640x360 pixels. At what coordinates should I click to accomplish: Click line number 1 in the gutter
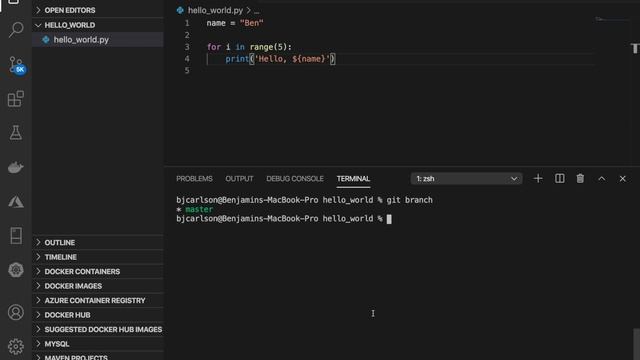click(187, 23)
